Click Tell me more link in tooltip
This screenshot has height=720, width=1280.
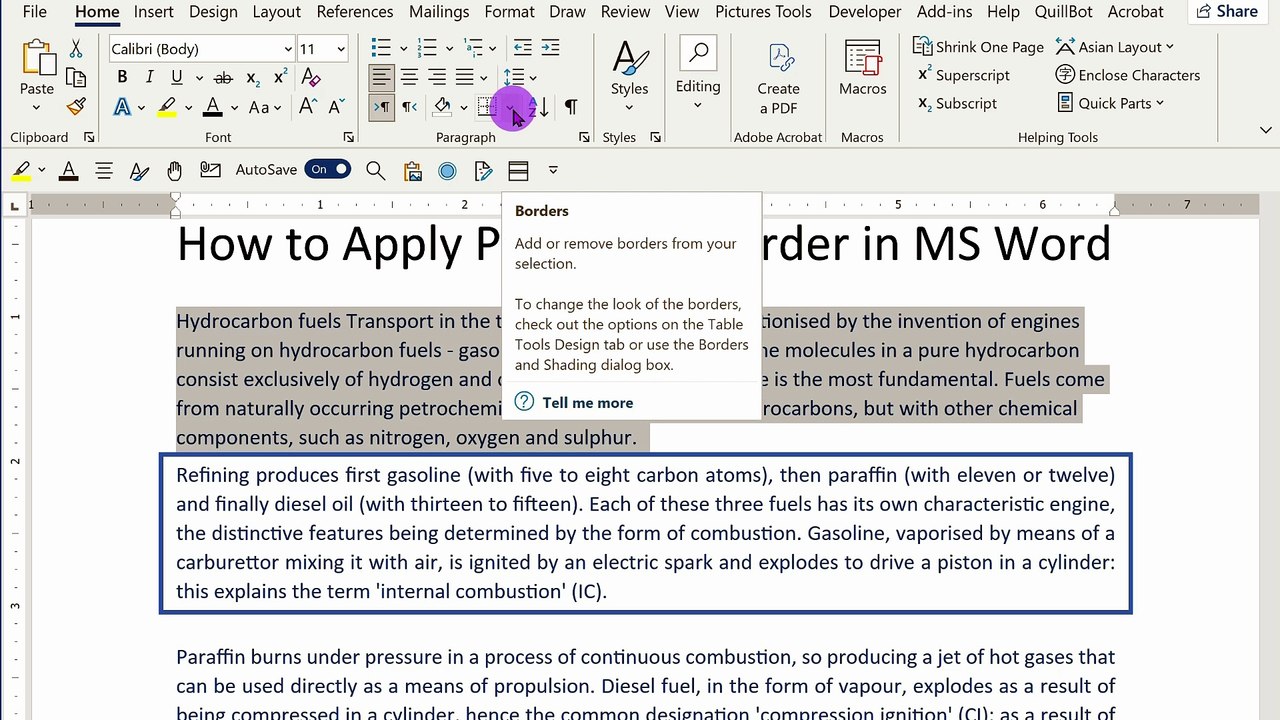pos(587,403)
